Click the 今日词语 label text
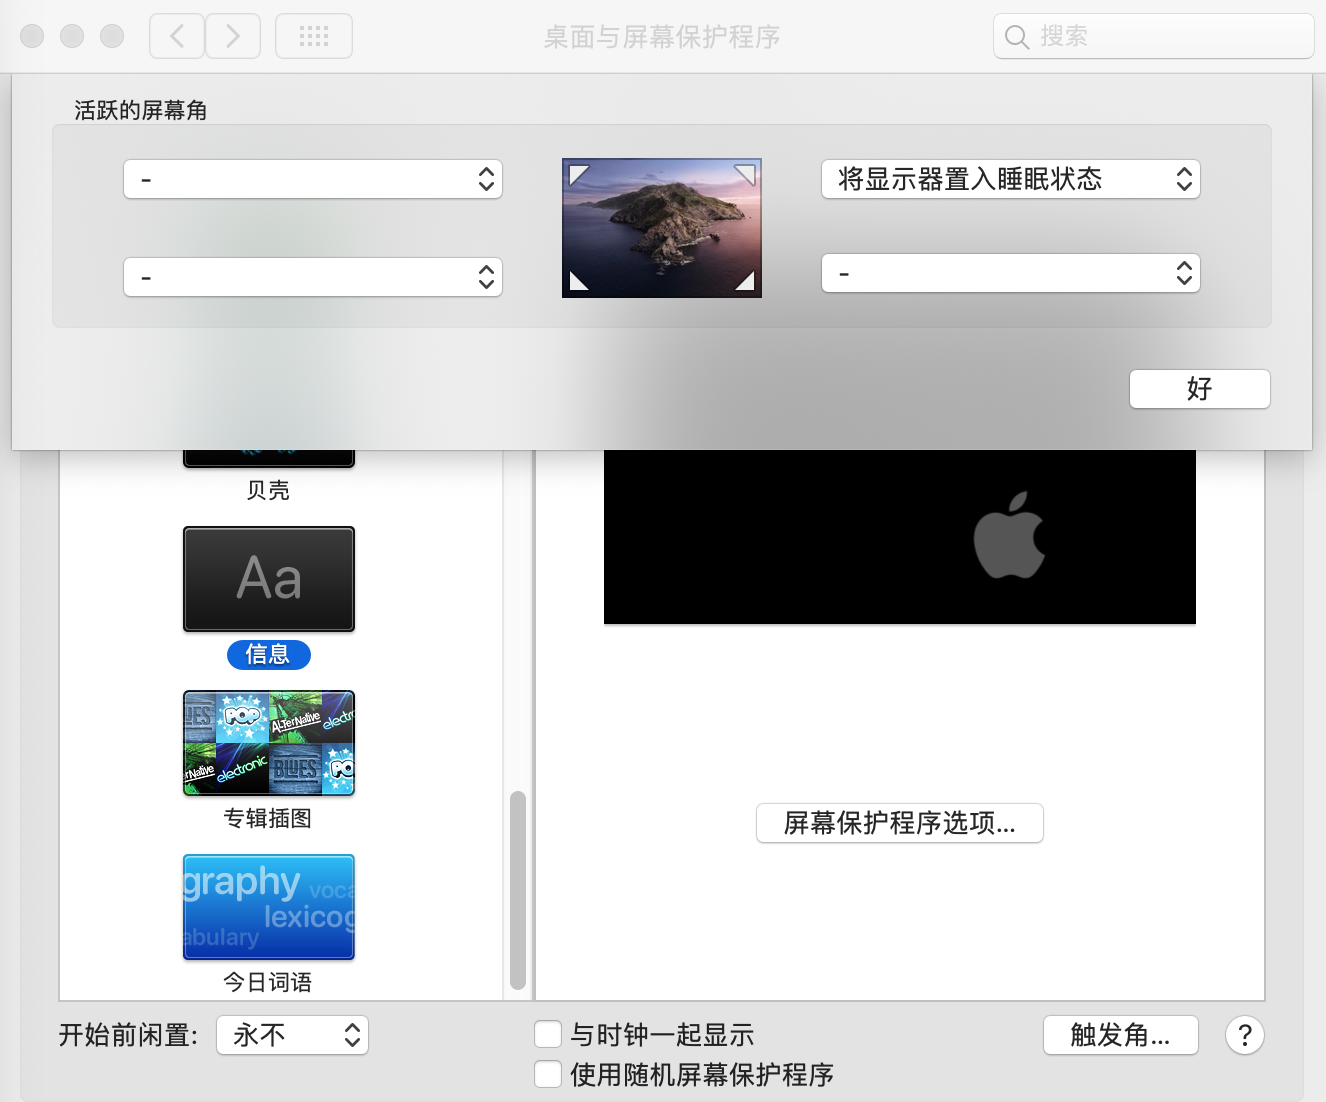 click(268, 982)
